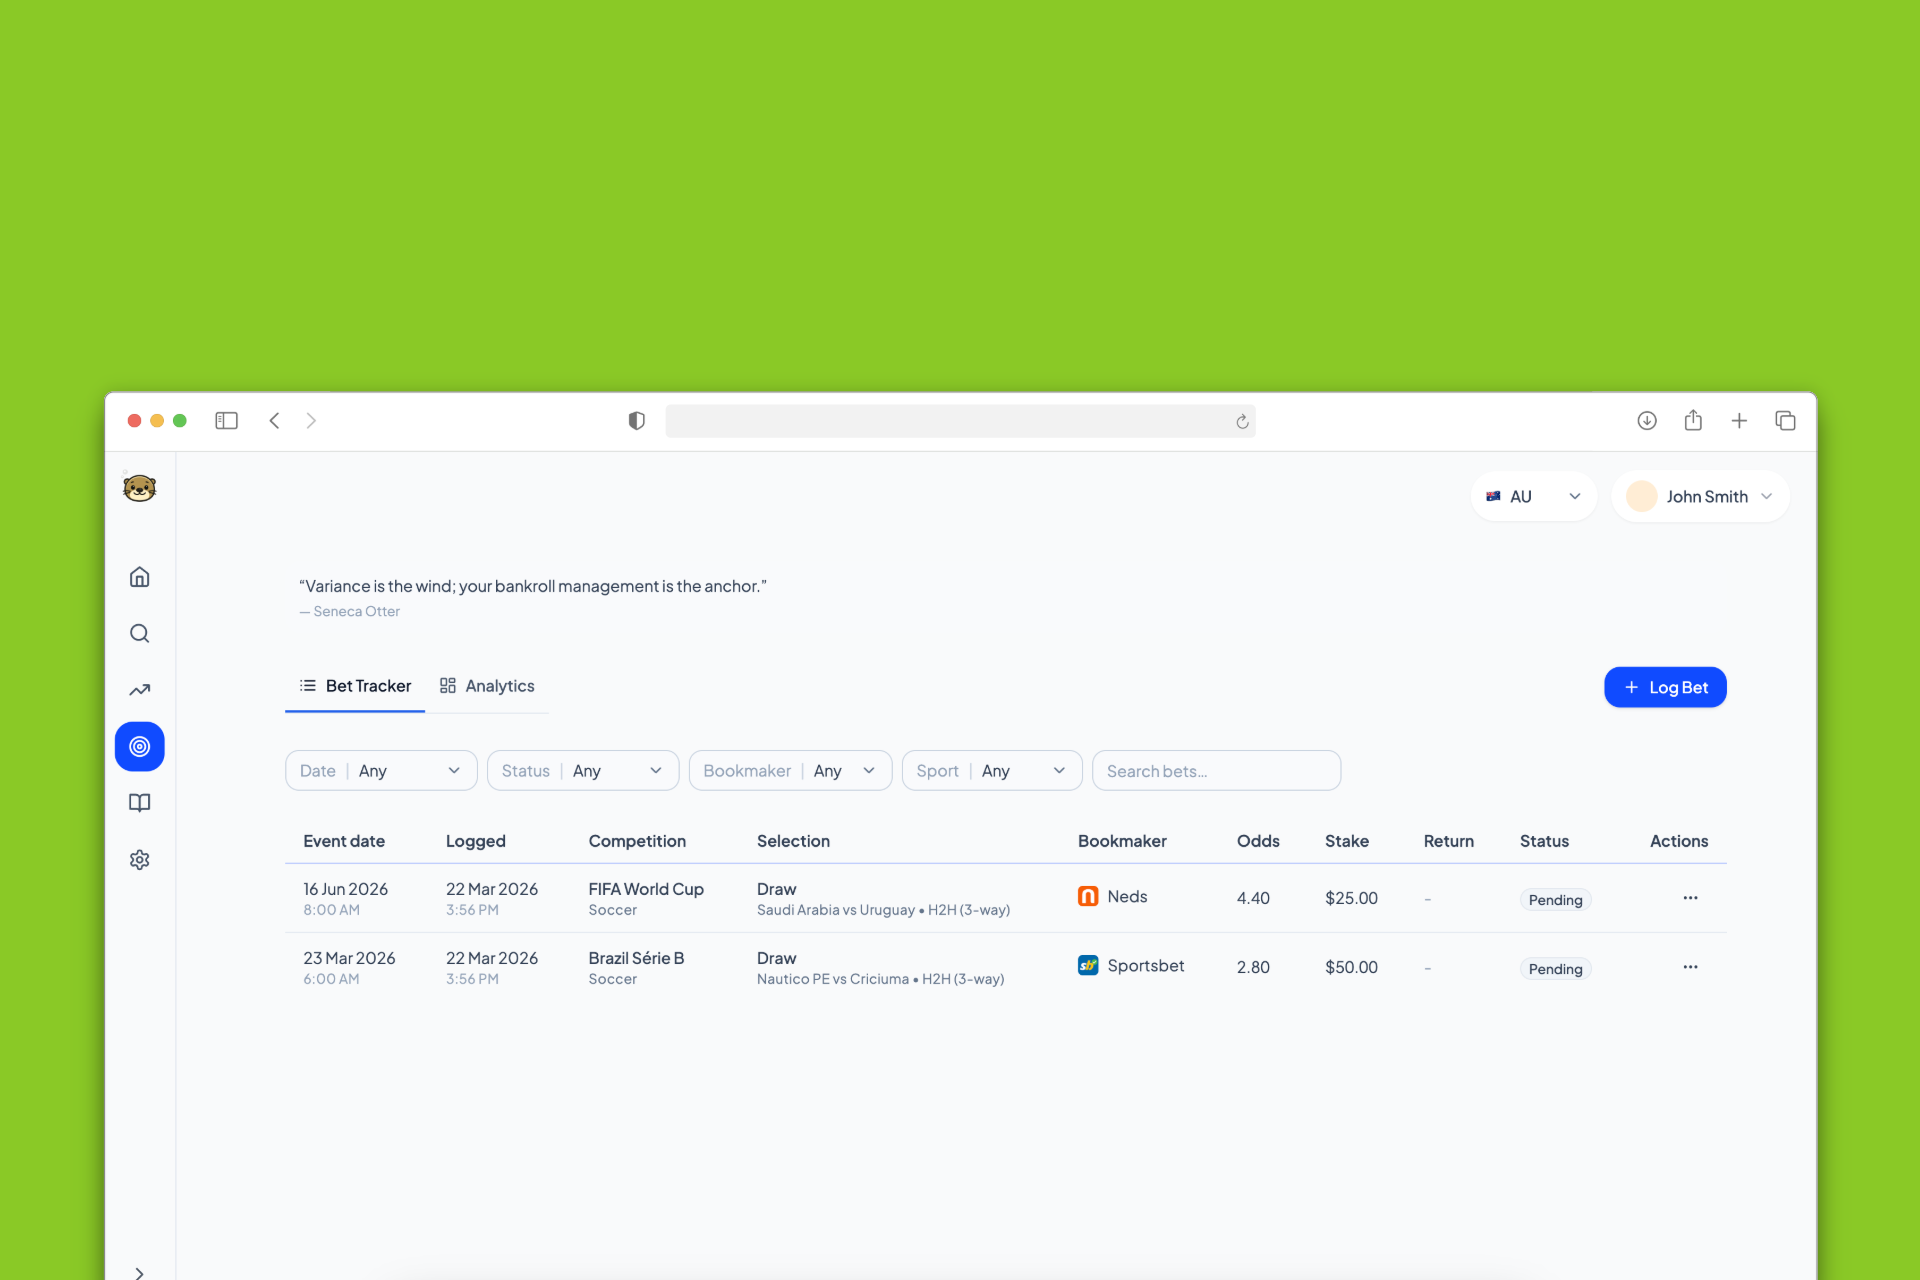The height and width of the screenshot is (1280, 1920).
Task: Expand the collapsed sidebar with chevron
Action: [140, 1272]
